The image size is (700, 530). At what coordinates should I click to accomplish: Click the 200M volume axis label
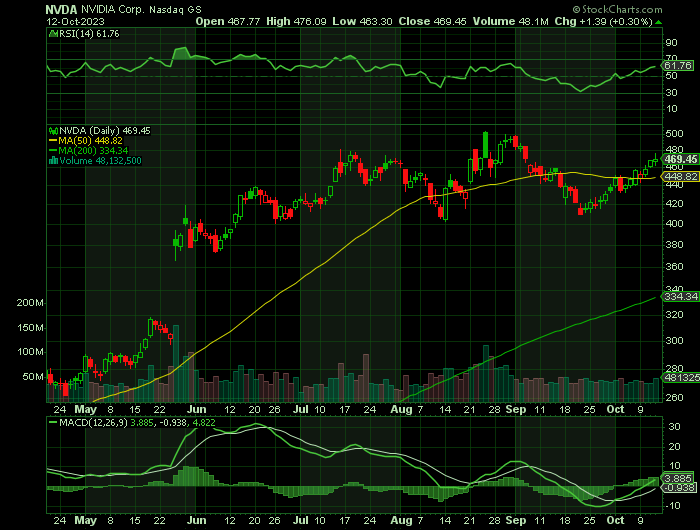click(x=30, y=303)
